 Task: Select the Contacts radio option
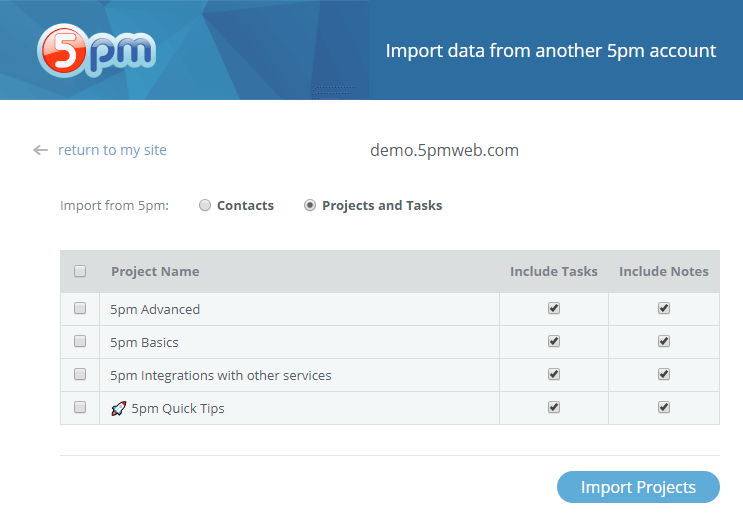coord(205,205)
